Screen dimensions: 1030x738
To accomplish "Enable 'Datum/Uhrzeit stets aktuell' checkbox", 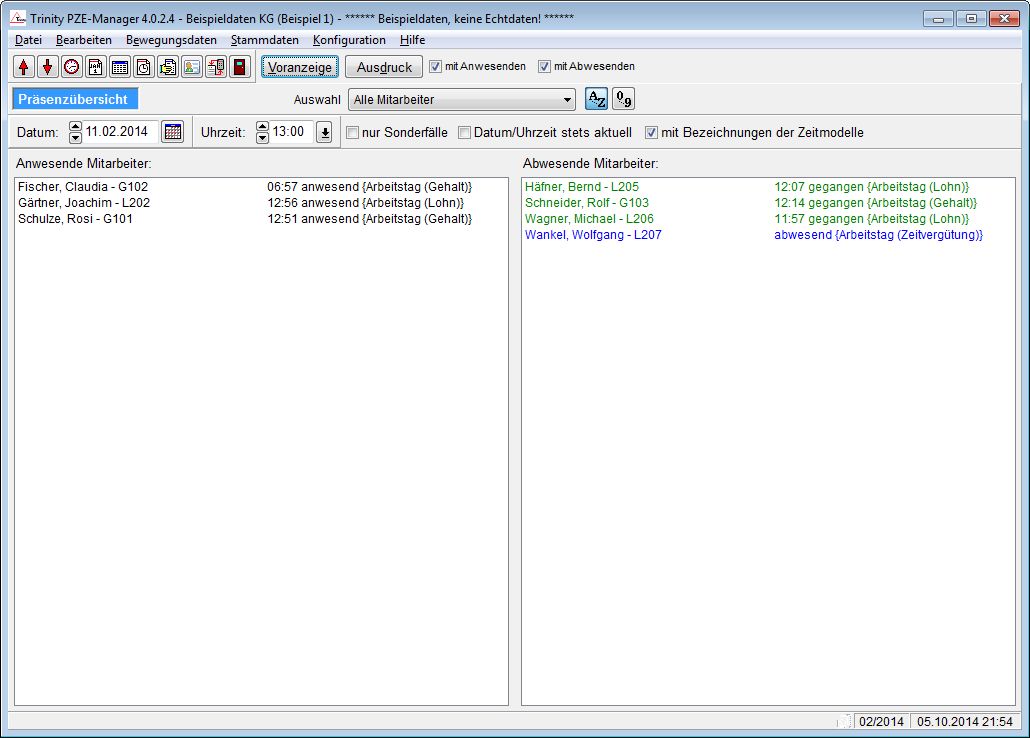I will tap(465, 132).
